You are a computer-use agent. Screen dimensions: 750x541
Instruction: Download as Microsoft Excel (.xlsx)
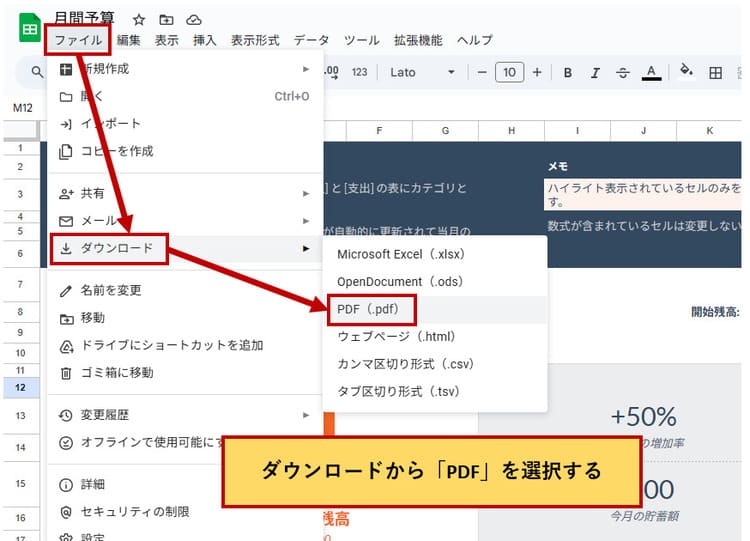coord(435,254)
